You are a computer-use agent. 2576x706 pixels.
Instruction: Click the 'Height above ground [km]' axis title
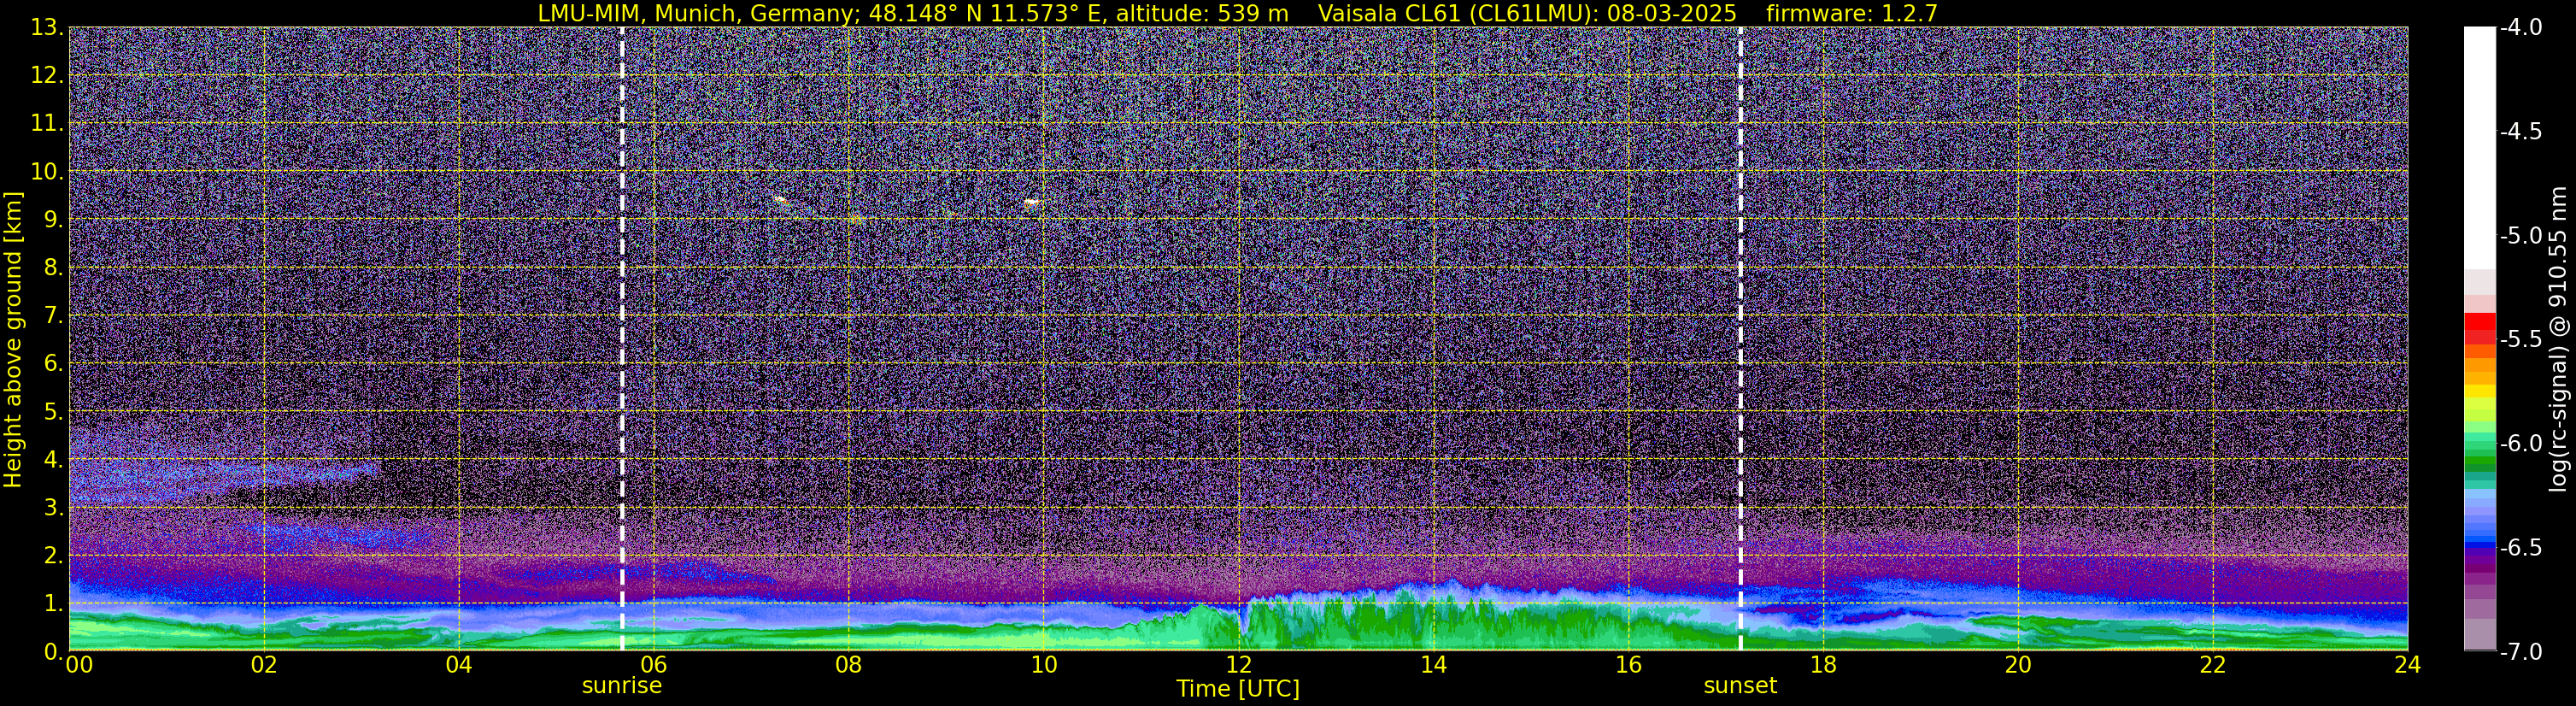(13, 340)
